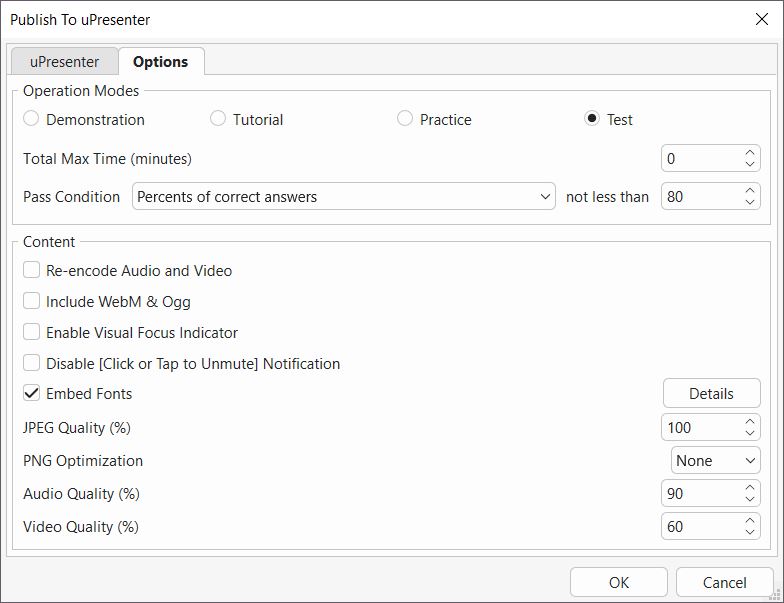Viewport: 784px width, 603px height.
Task: Check Include WebM & Ogg
Action: (32, 302)
